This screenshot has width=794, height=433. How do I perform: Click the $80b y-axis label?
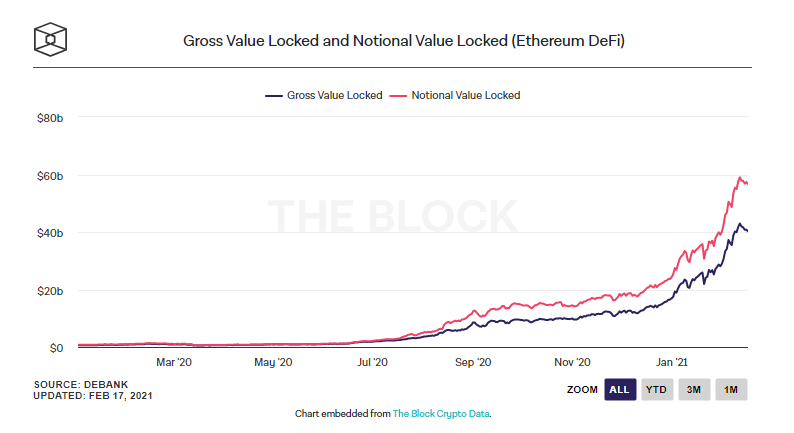pos(51,118)
